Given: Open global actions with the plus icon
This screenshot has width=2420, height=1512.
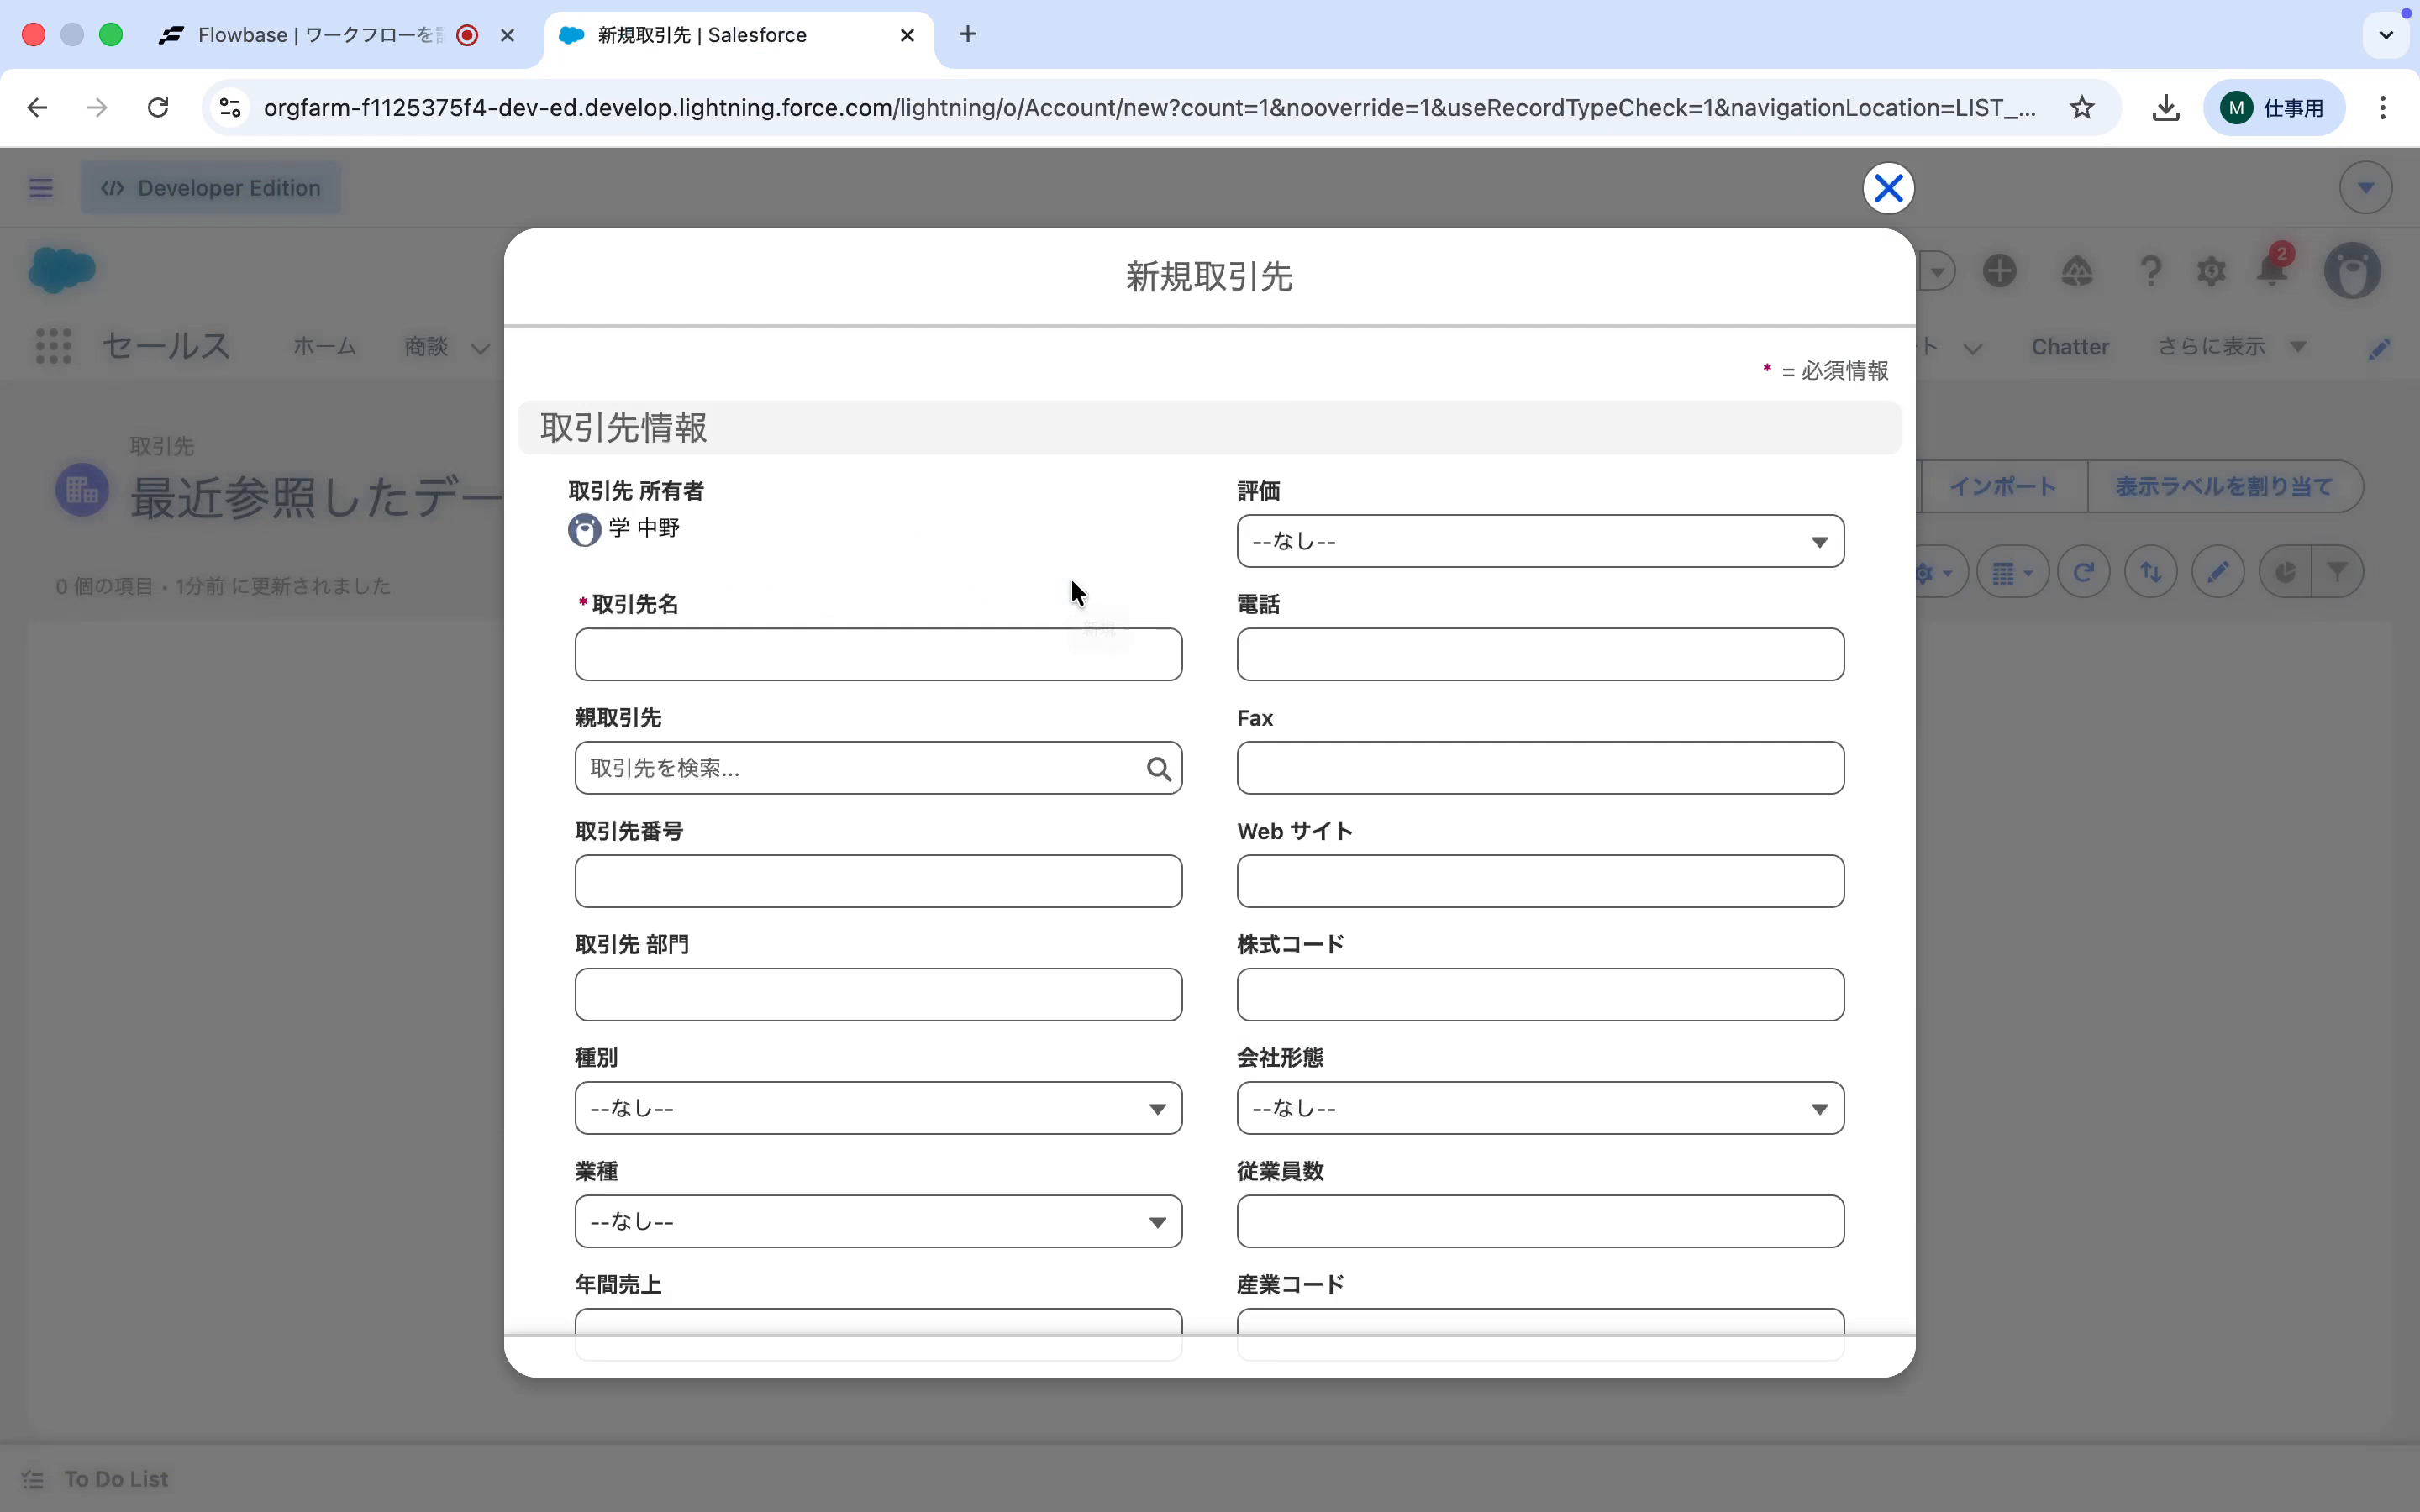Looking at the screenshot, I should tap(2000, 270).
